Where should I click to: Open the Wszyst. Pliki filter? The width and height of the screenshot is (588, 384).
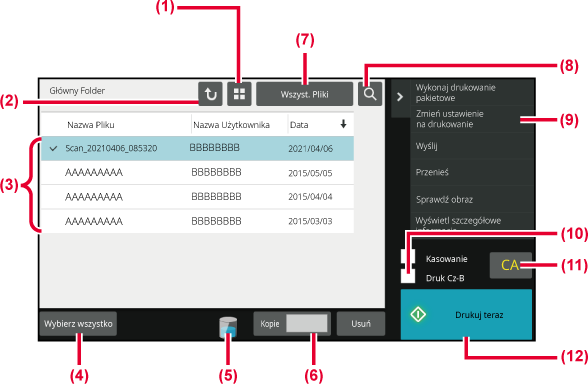(304, 94)
